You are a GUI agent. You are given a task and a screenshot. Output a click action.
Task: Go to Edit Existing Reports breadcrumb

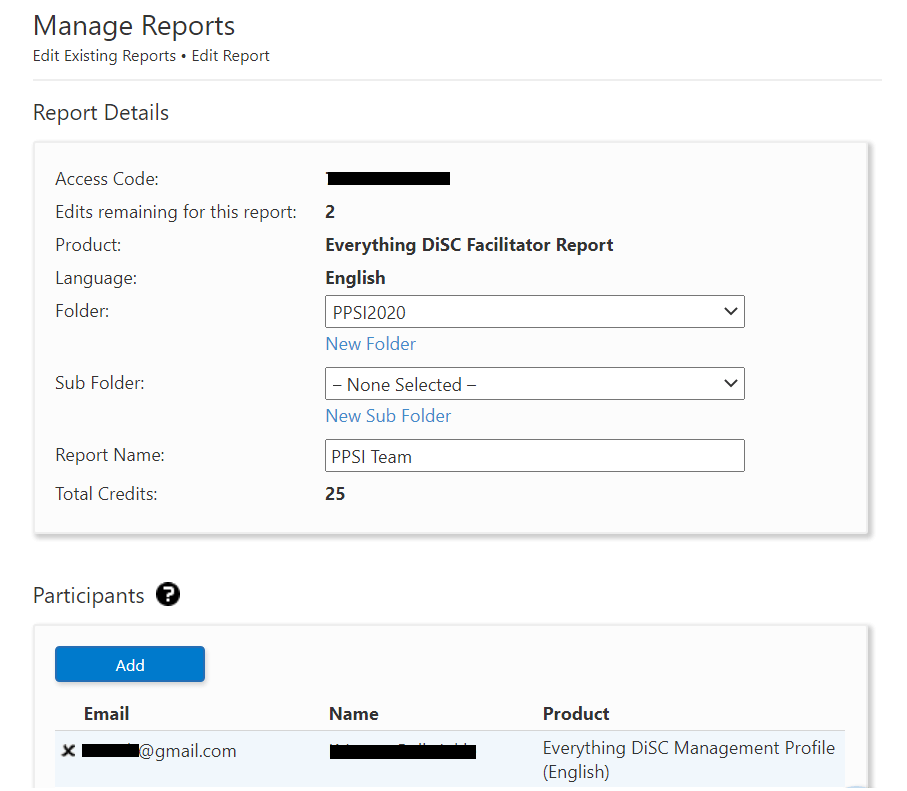[x=104, y=56]
